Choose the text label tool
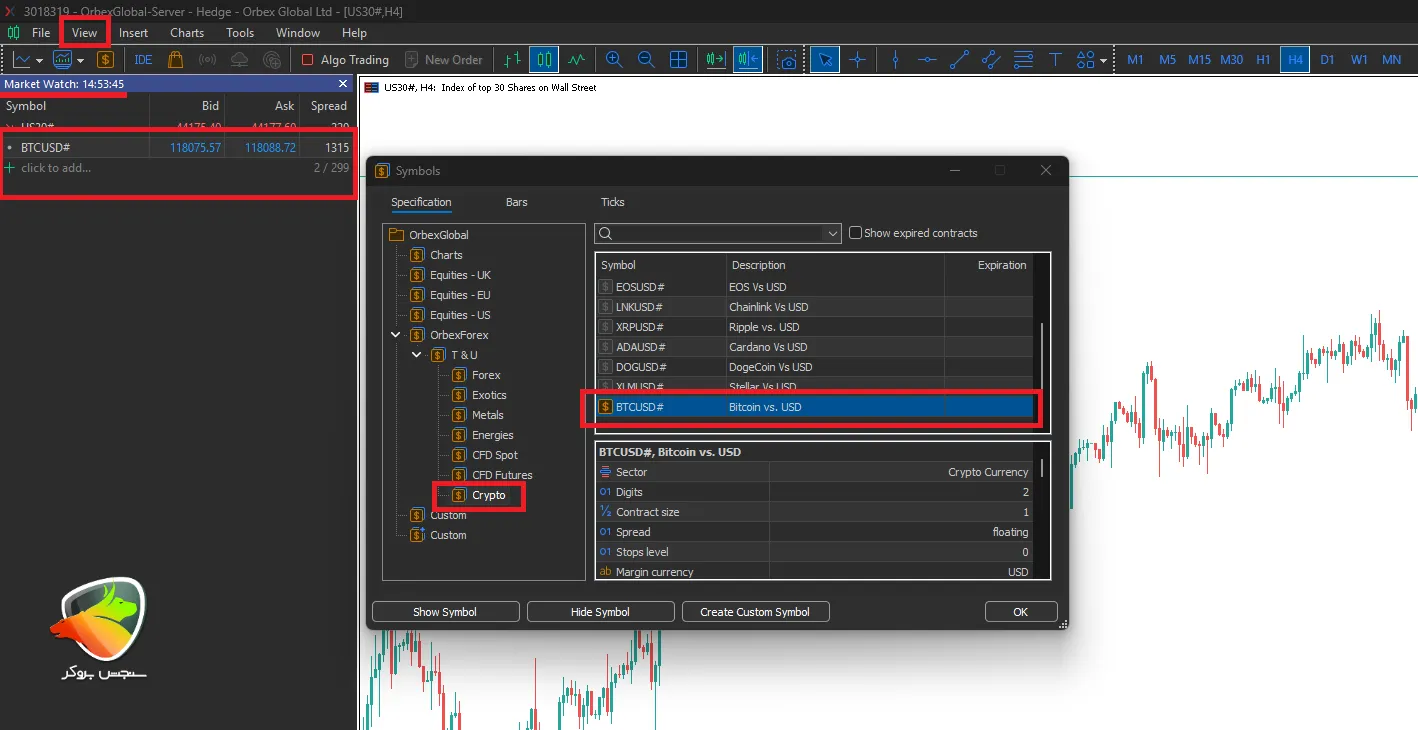 pos(1055,60)
